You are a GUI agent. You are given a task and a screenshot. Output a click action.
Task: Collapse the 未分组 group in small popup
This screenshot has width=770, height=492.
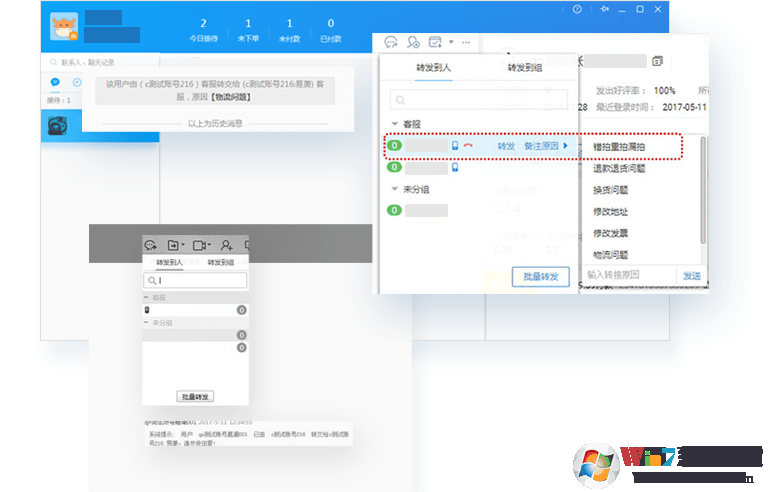coord(146,323)
